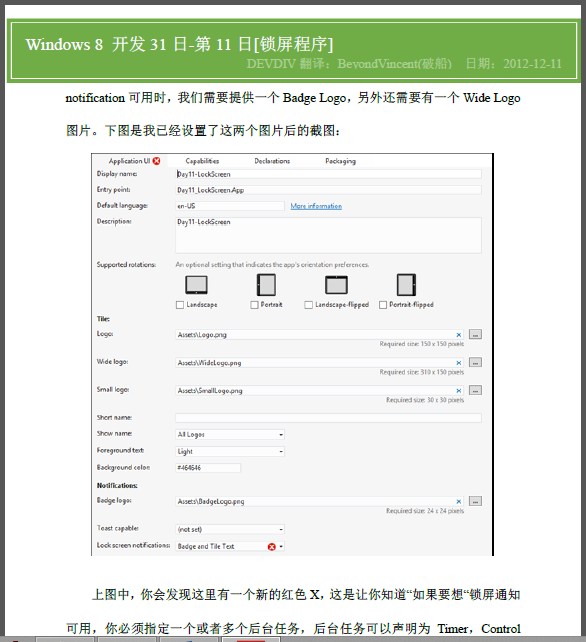Browse for Wide logo with ellipsis button
The height and width of the screenshot is (642, 586).
coord(475,362)
